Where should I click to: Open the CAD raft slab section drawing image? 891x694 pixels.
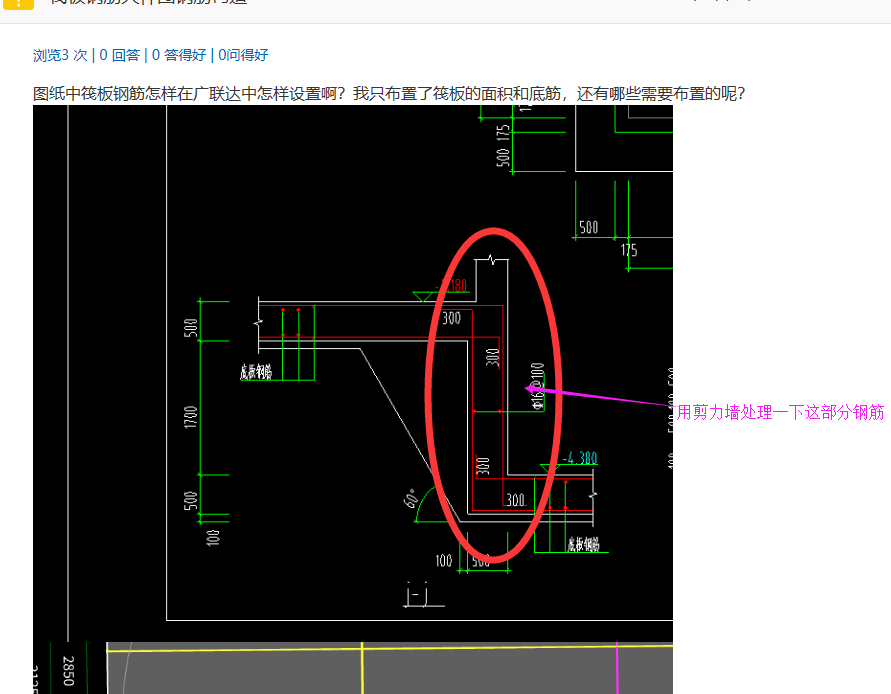pyautogui.click(x=353, y=373)
